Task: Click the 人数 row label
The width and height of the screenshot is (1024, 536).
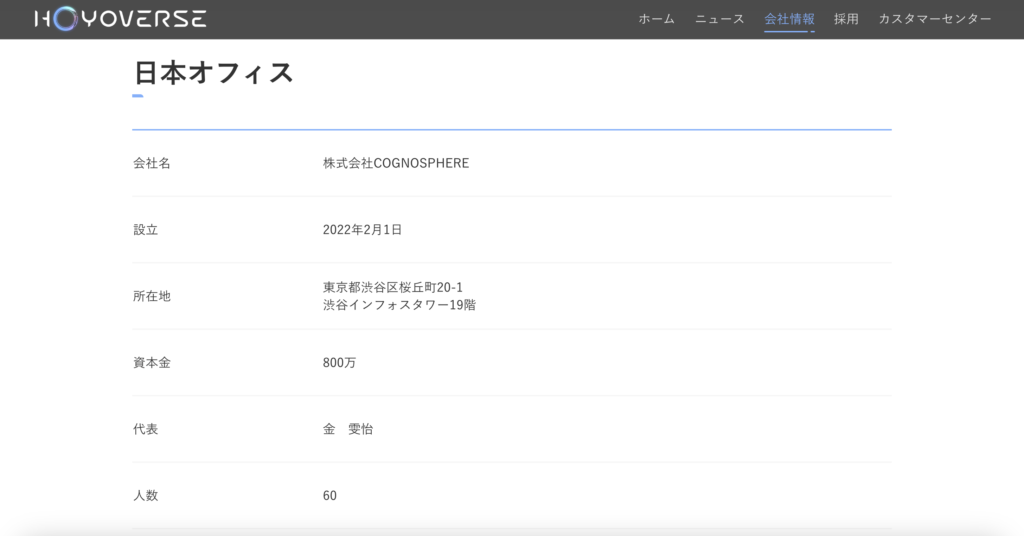Action: (x=146, y=496)
